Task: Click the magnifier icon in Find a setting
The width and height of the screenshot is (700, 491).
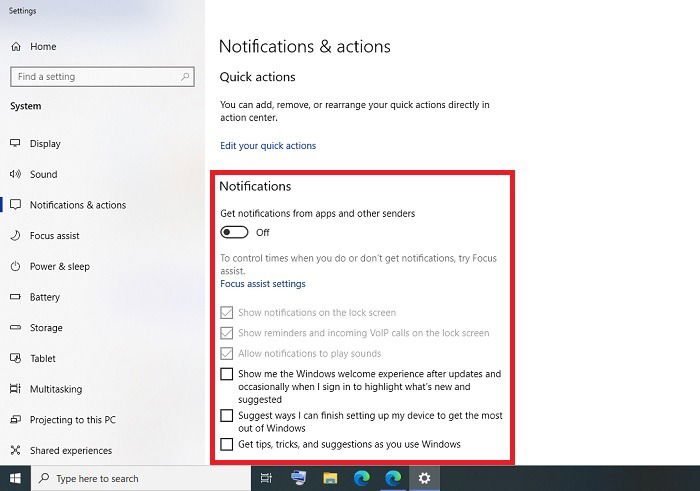Action: [x=185, y=77]
